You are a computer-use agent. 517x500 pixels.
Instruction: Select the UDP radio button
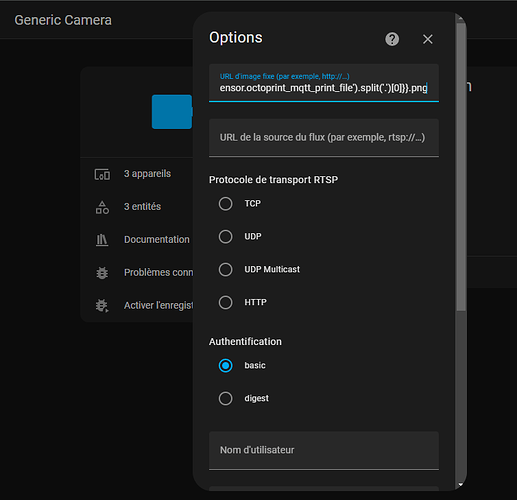point(226,237)
